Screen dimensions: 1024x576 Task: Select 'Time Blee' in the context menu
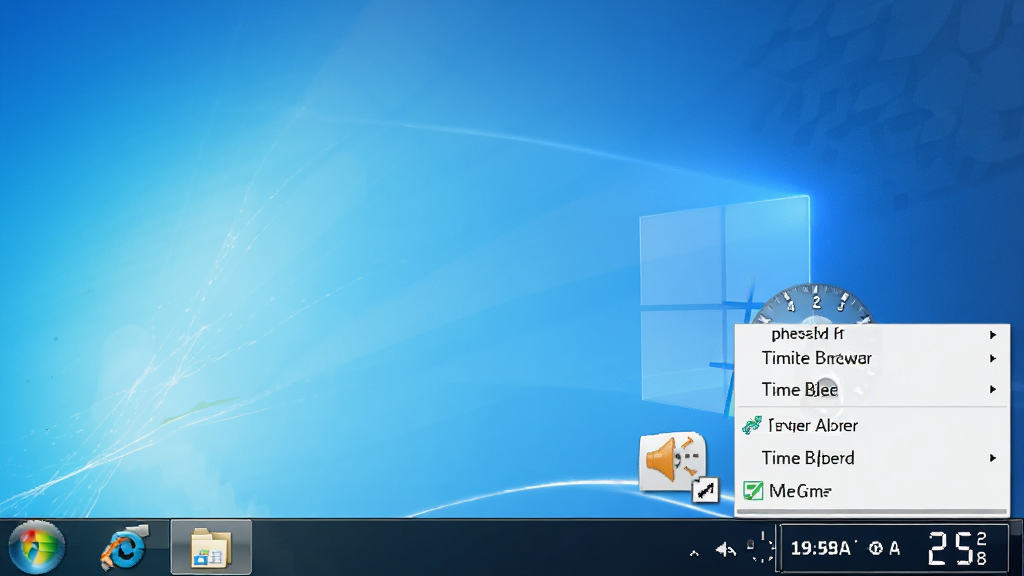pyautogui.click(x=872, y=389)
